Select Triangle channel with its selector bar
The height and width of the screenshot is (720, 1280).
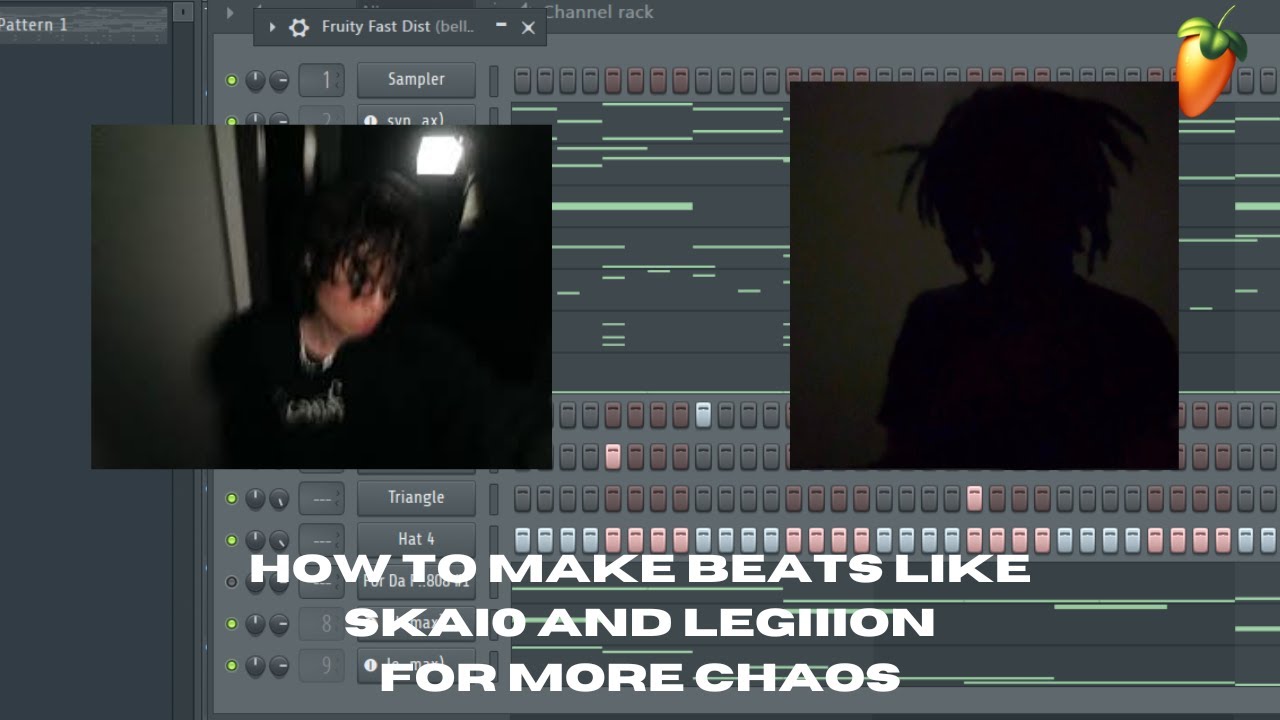pyautogui.click(x=493, y=498)
